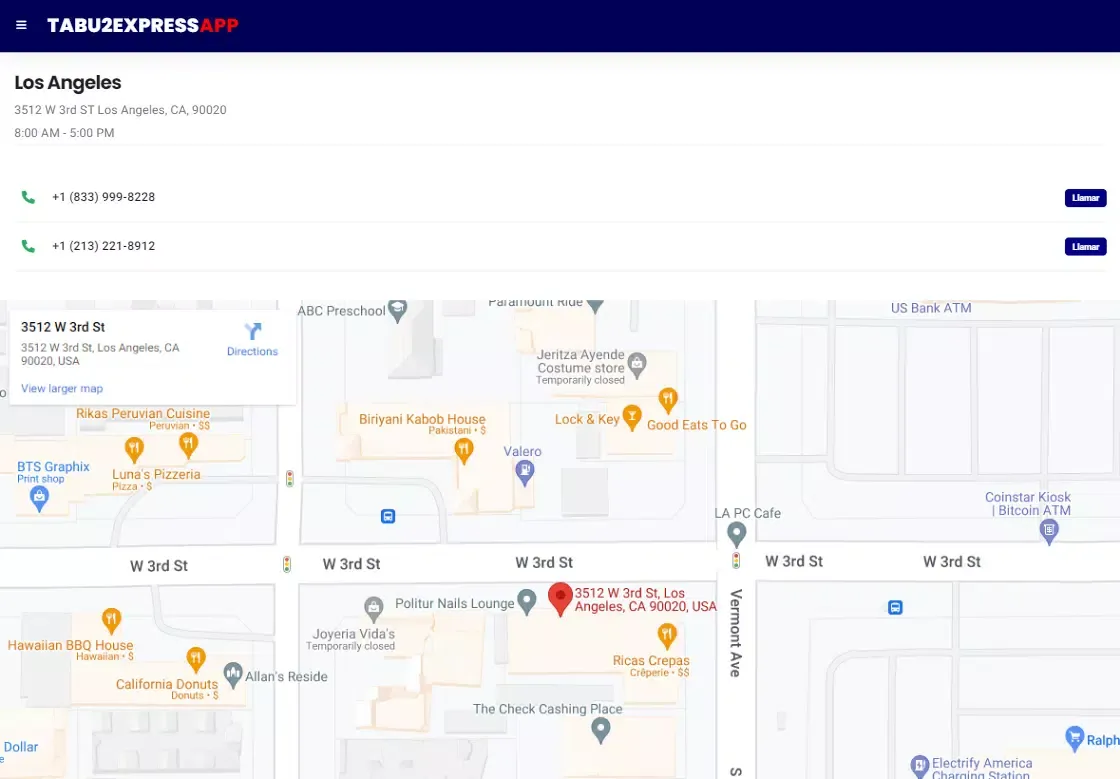The width and height of the screenshot is (1120, 779).
Task: Click the Joyeria Vida's shop marker
Action: [x=374, y=609]
